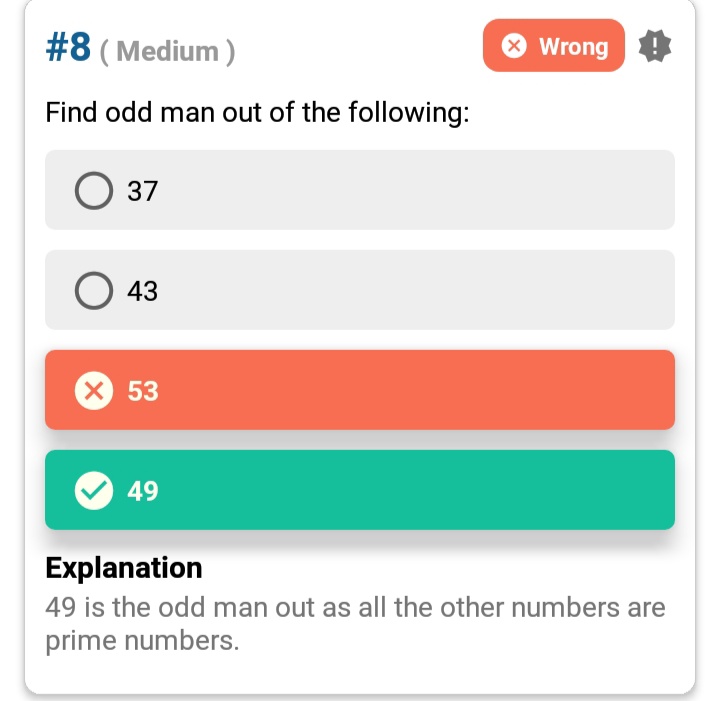Click the X icon inside Wrong badge
This screenshot has height=701, width=720.
514,46
